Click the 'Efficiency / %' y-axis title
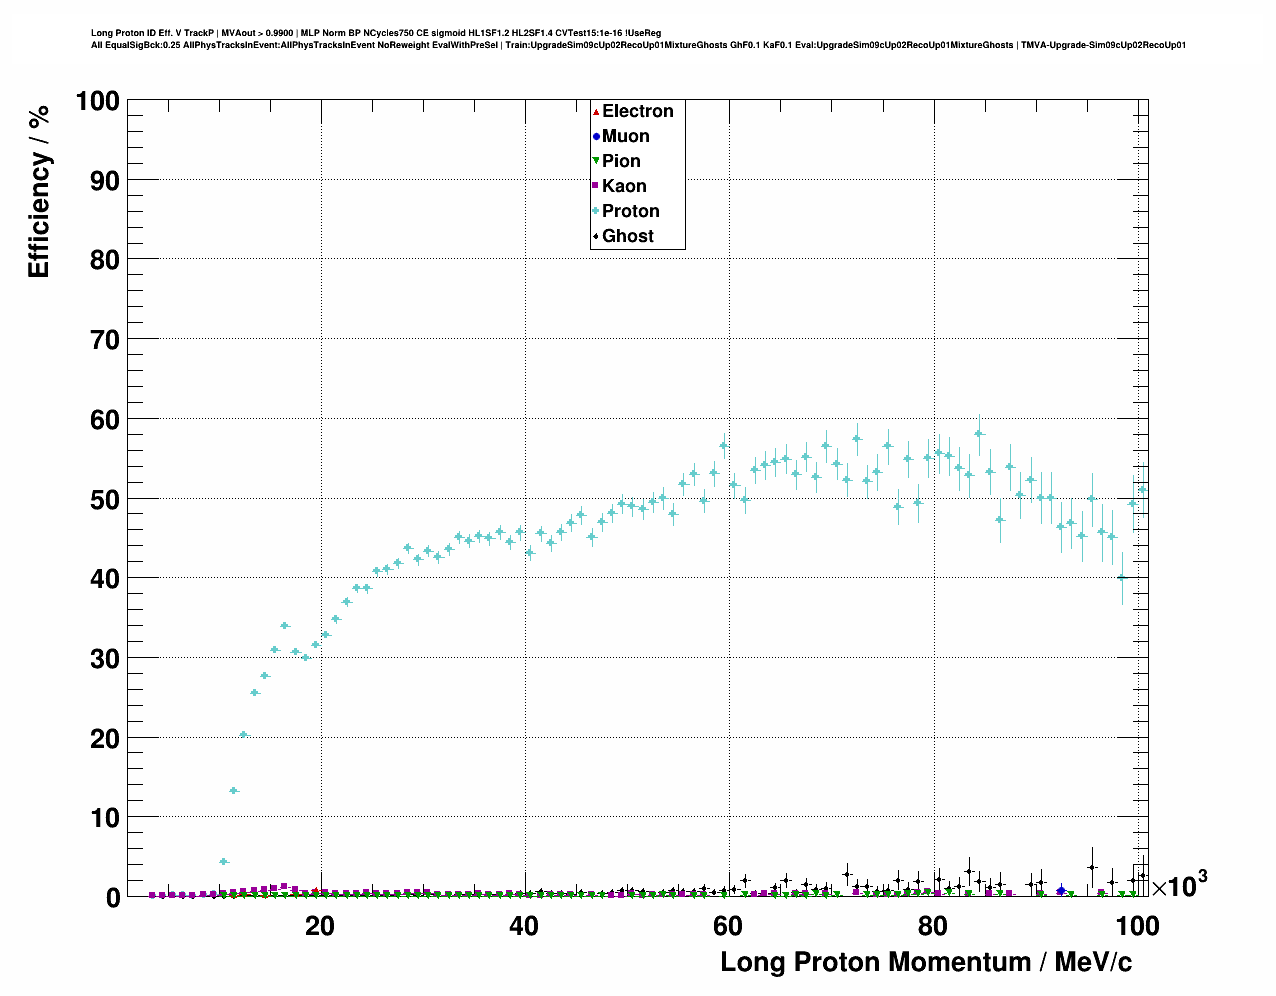1276x996 pixels. point(39,190)
